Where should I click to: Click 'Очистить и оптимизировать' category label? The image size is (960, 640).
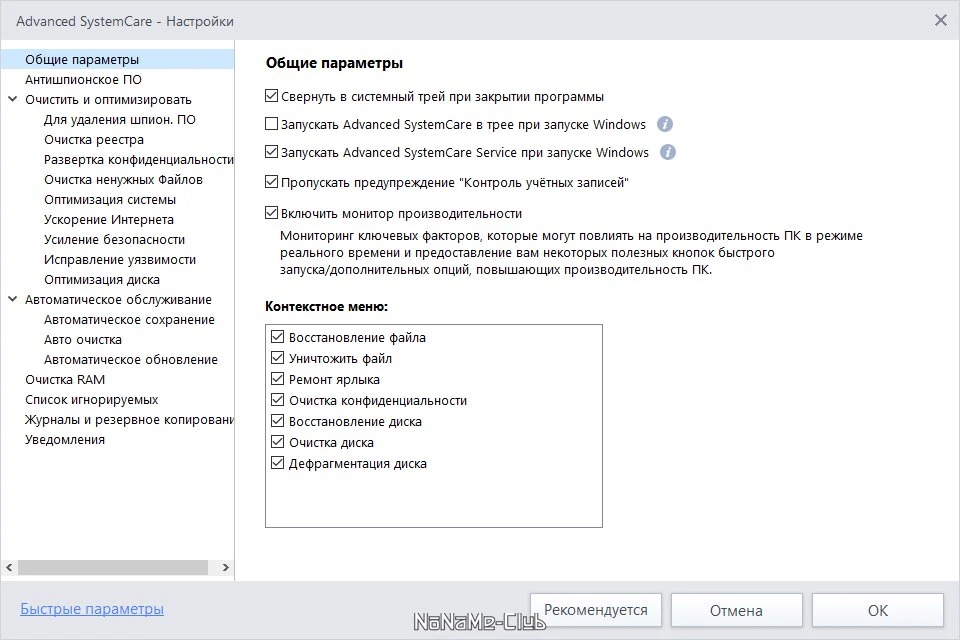[x=108, y=100]
